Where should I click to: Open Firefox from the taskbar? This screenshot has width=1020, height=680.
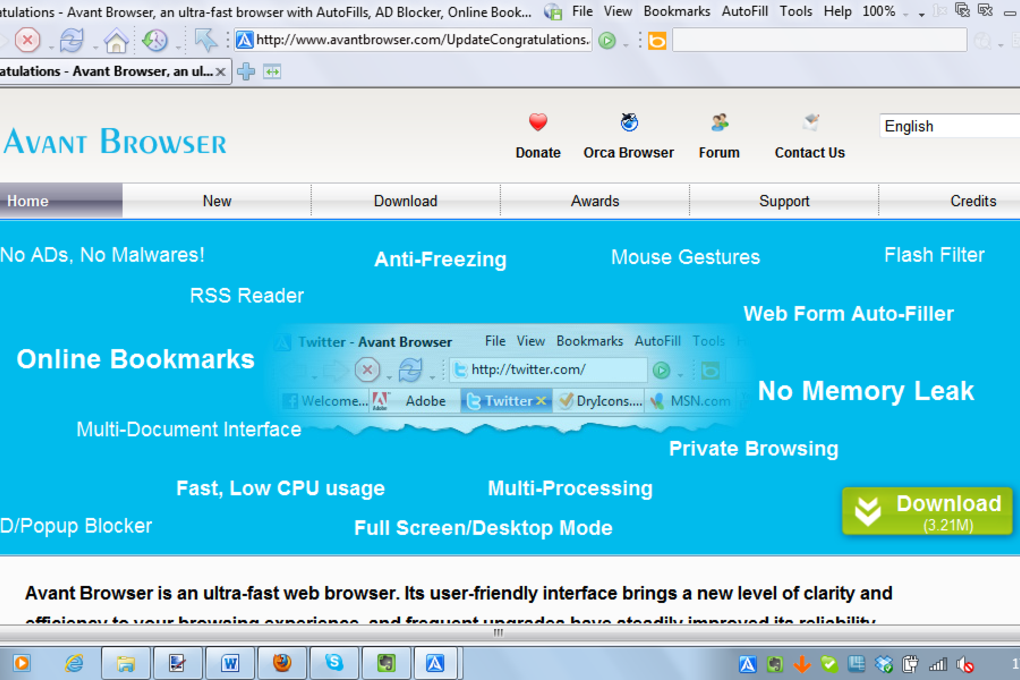click(282, 663)
